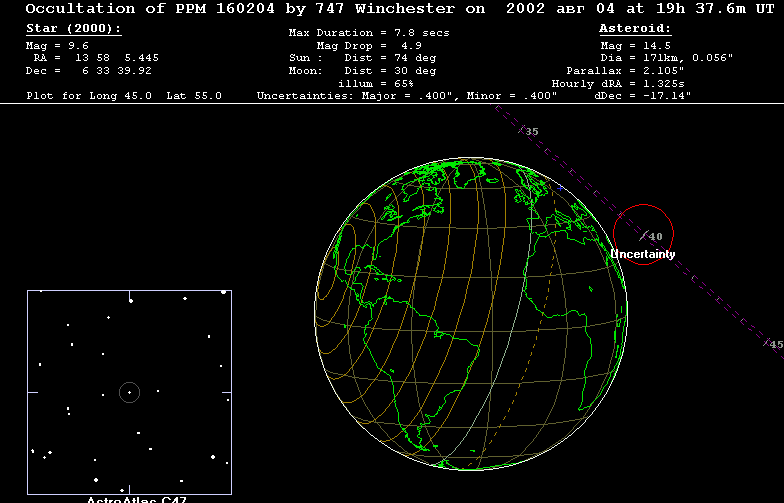Image resolution: width=784 pixels, height=503 pixels.
Task: Click the star 'Mag = 9.6' value
Action: coord(57,46)
